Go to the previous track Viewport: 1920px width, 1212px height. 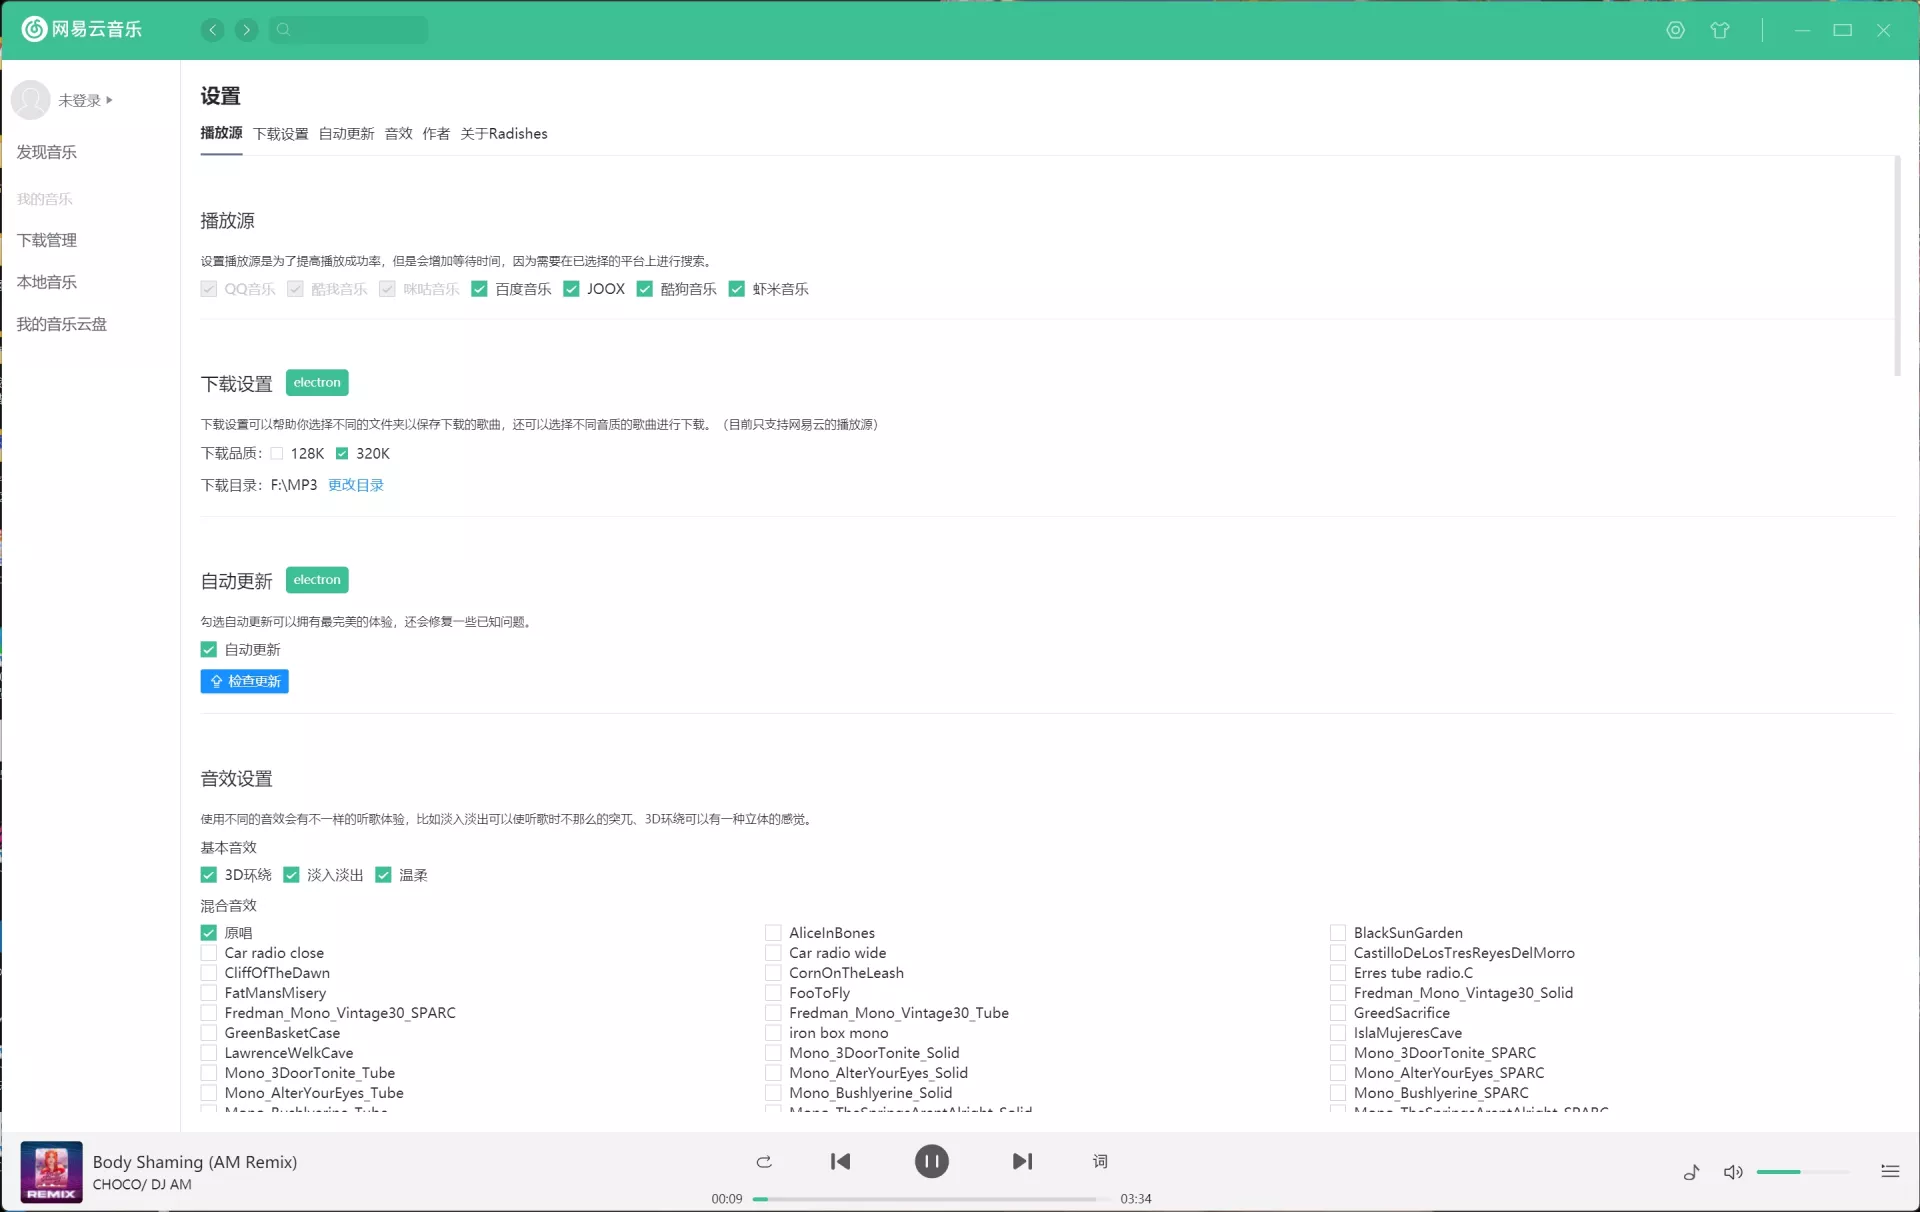840,1161
